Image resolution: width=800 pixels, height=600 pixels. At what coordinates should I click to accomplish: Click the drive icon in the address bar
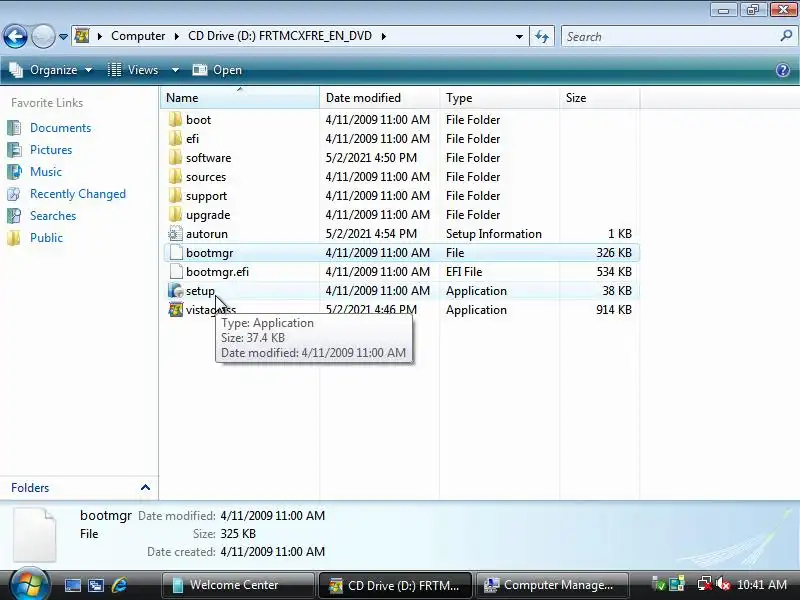click(82, 36)
